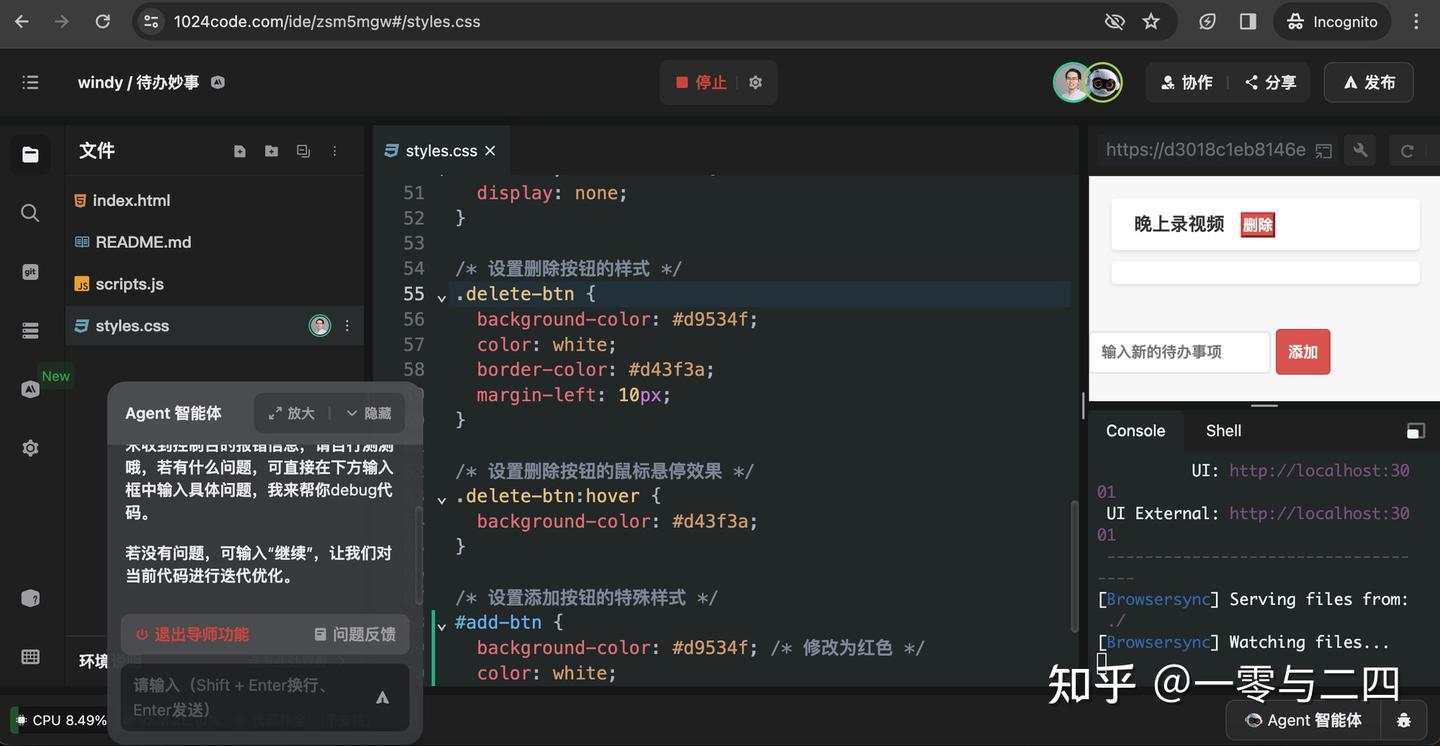Click the 发布 publish button
The image size is (1440, 746).
(x=1368, y=82)
